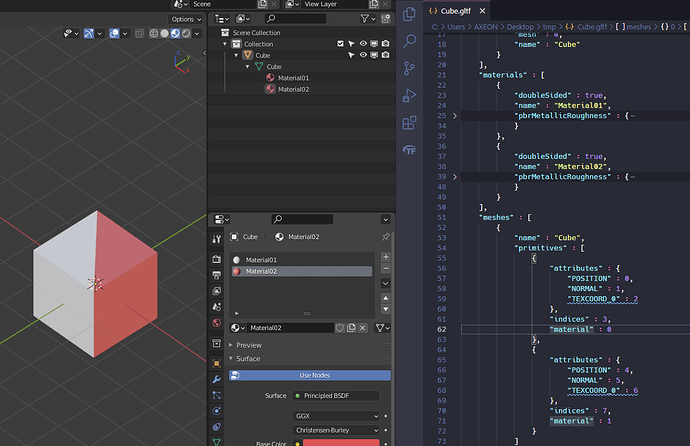690x446 pixels.
Task: Toggle Collection exclude checkbox in outliner
Action: [x=341, y=44]
